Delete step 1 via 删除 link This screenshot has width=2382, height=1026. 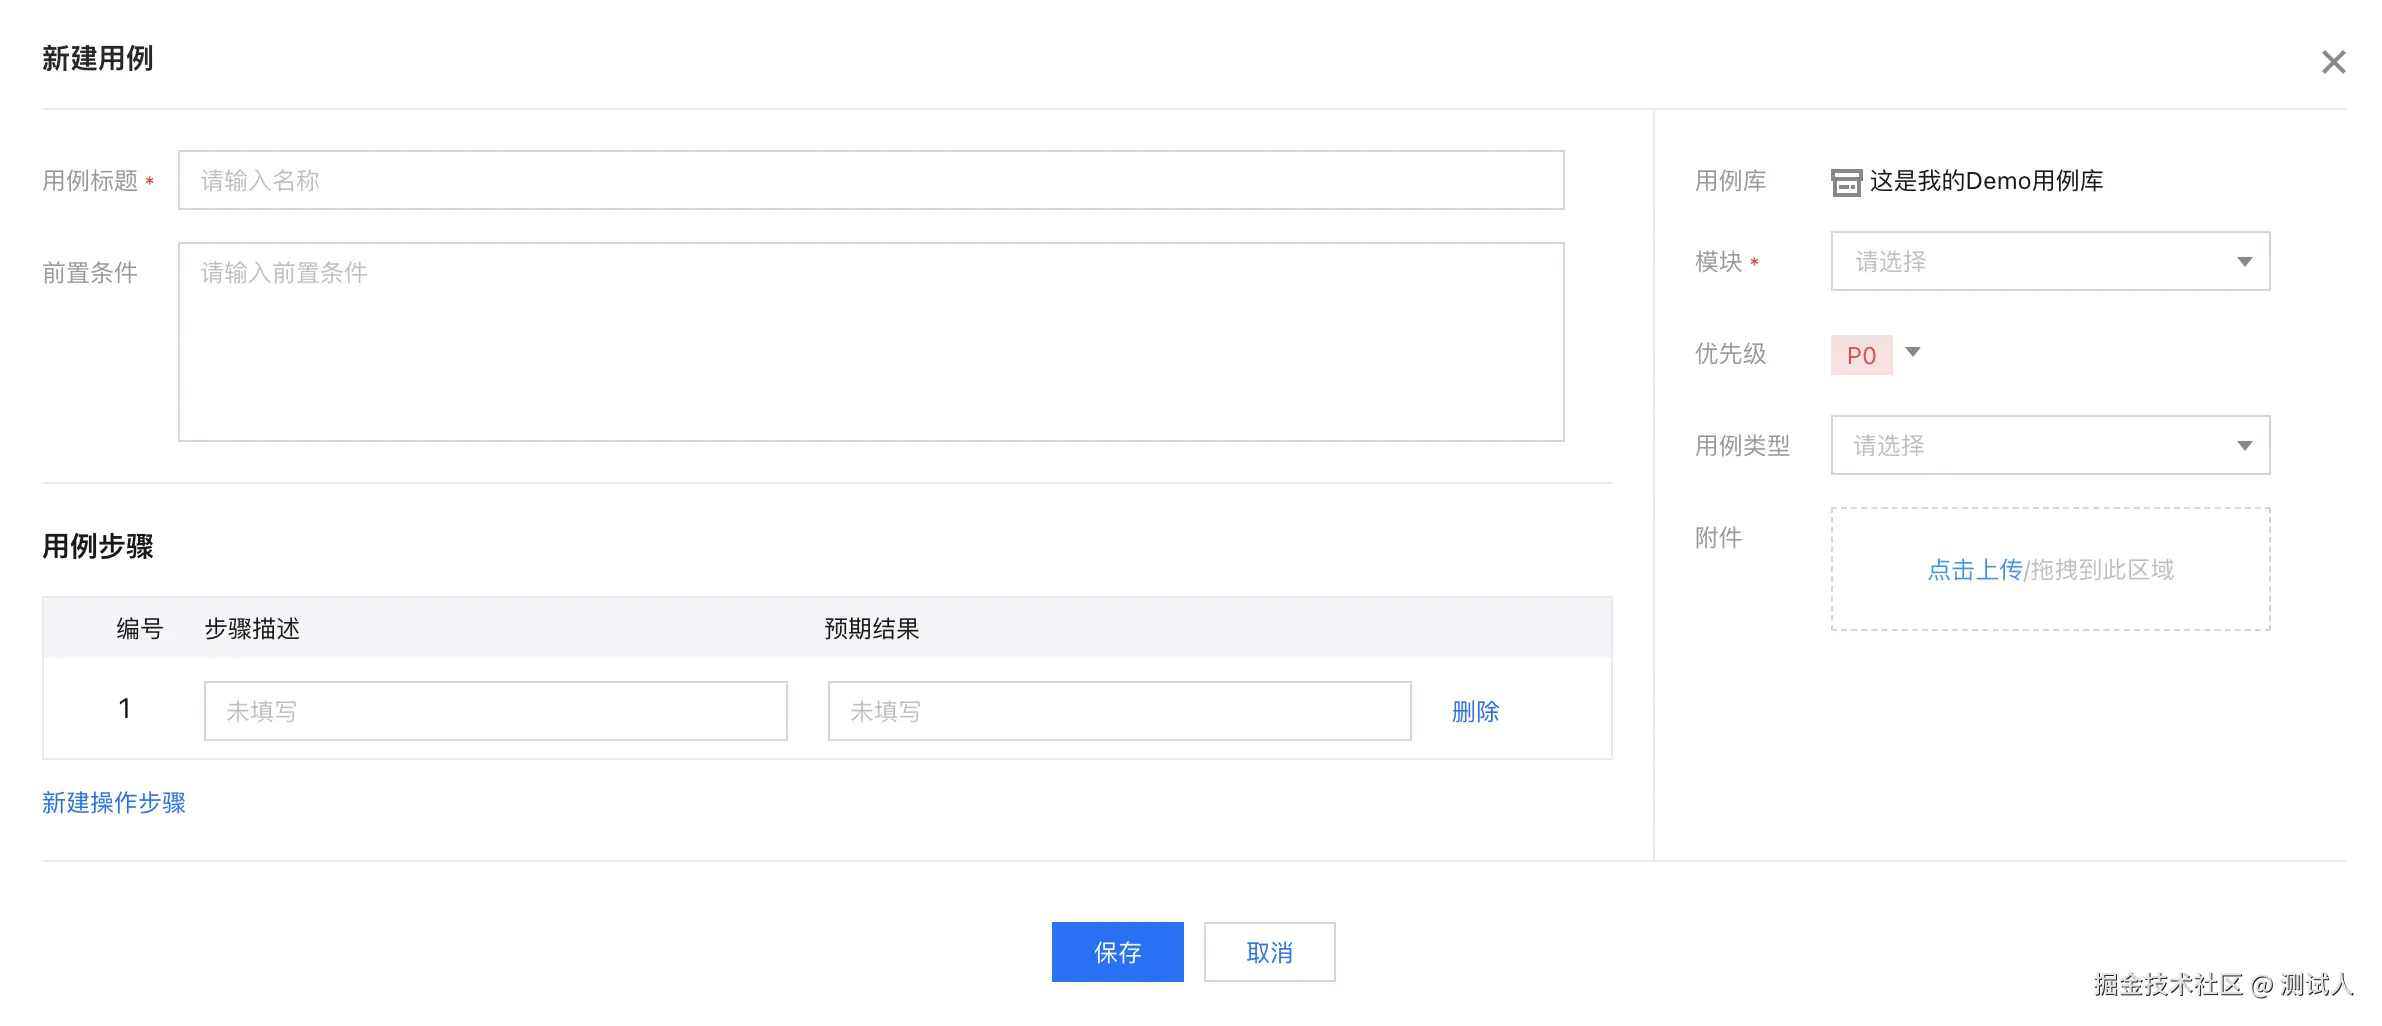coord(1475,712)
